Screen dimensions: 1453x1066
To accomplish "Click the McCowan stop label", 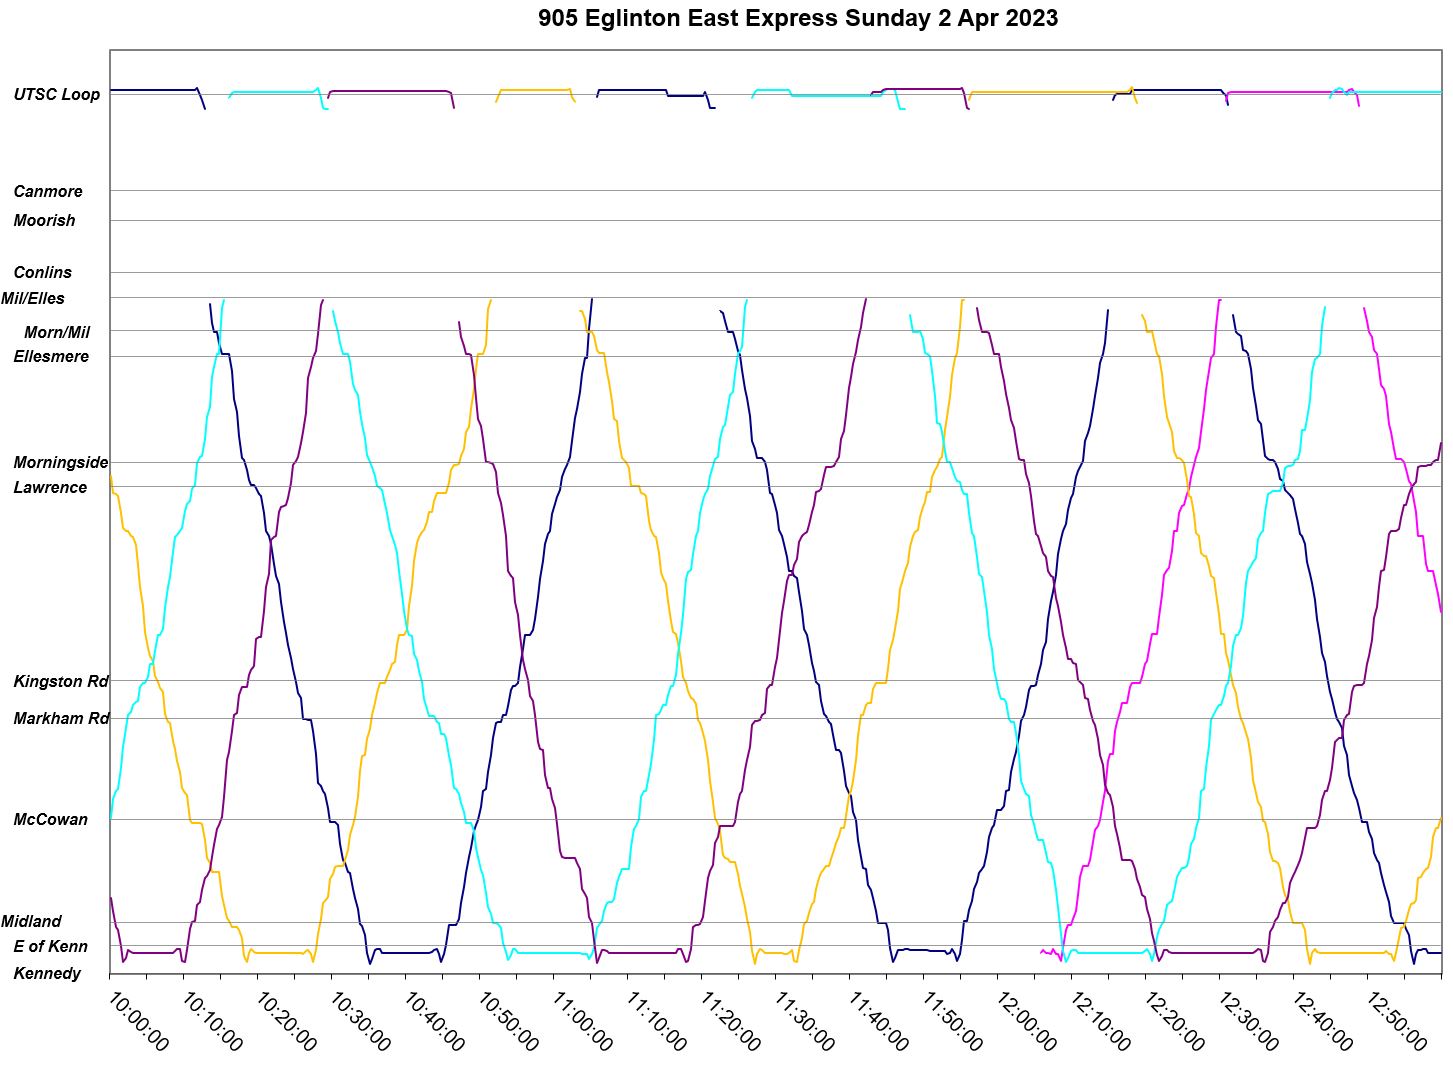I will pos(50,820).
